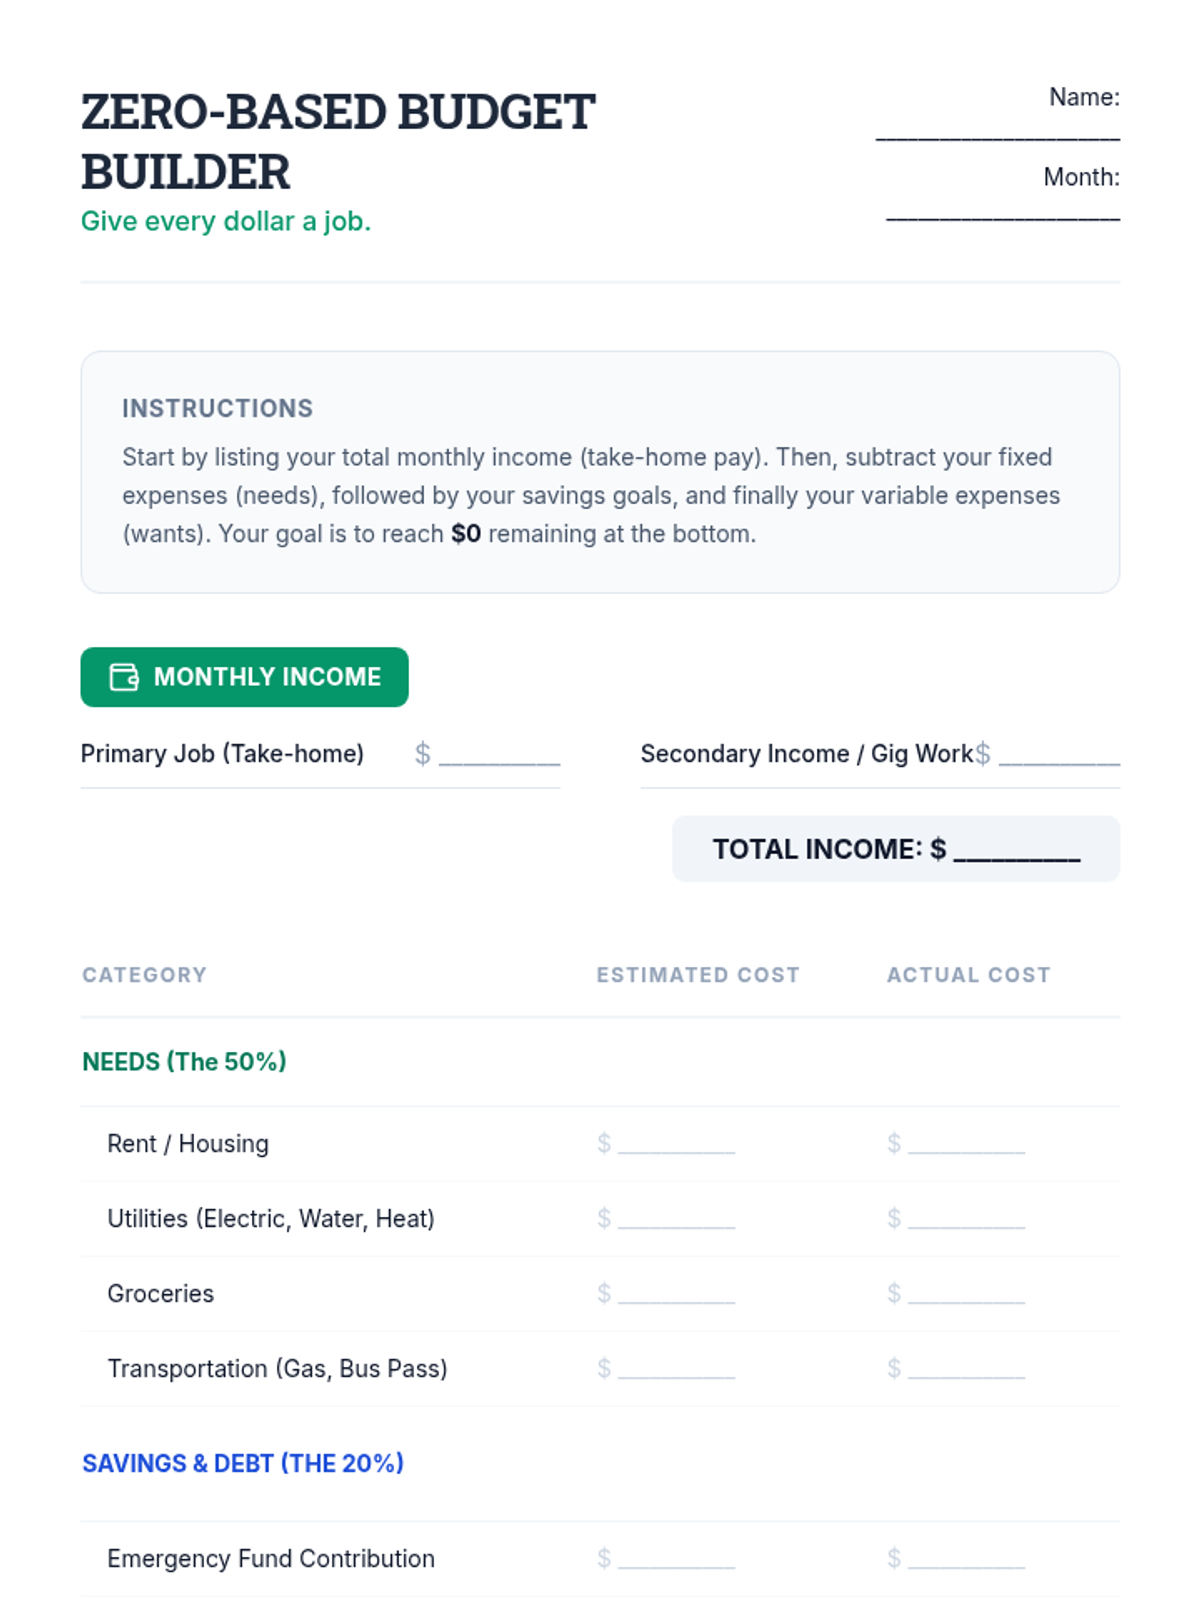Click the Monthly Income green button
This screenshot has width=1200, height=1600.
244,677
